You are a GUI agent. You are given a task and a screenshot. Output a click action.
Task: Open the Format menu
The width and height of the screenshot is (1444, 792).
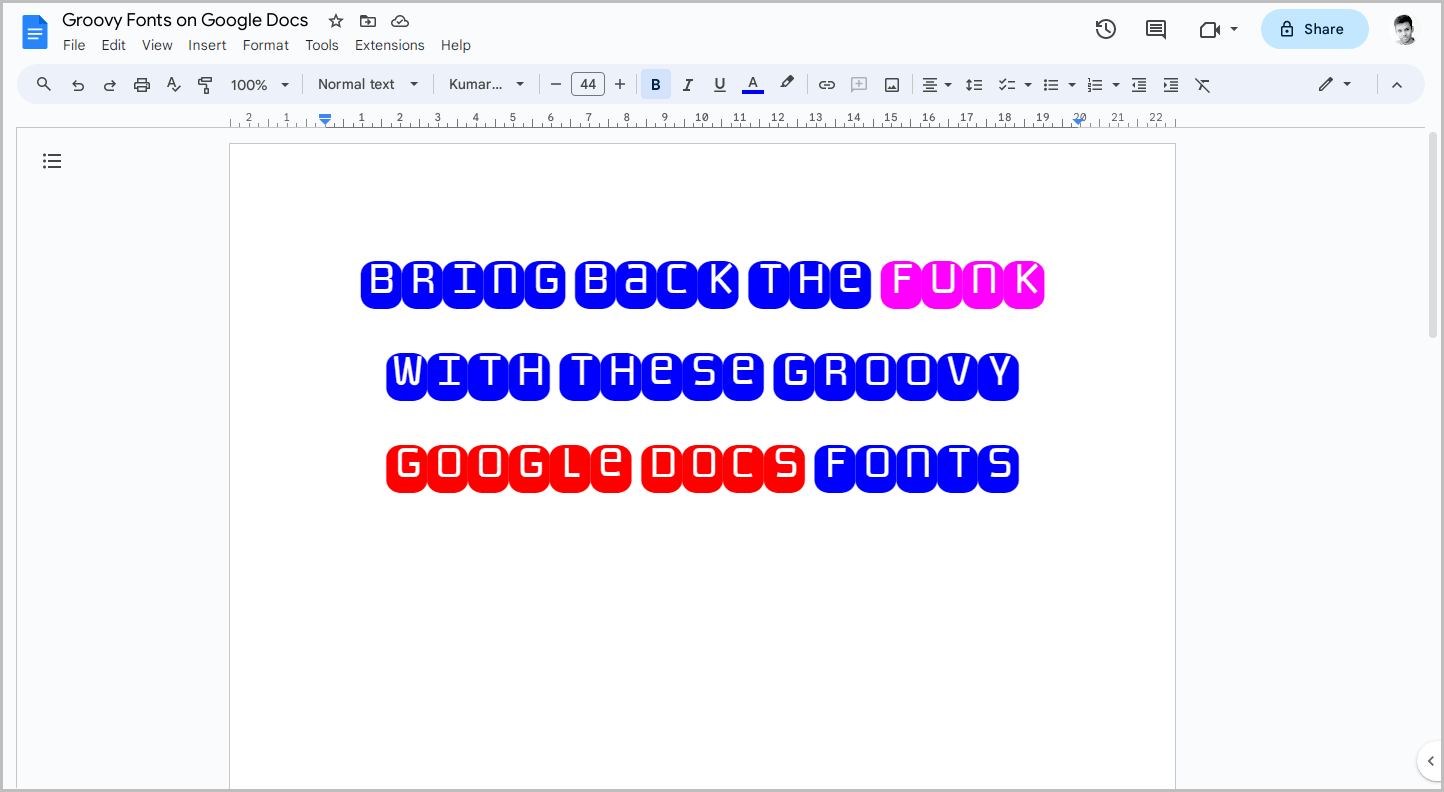point(265,45)
